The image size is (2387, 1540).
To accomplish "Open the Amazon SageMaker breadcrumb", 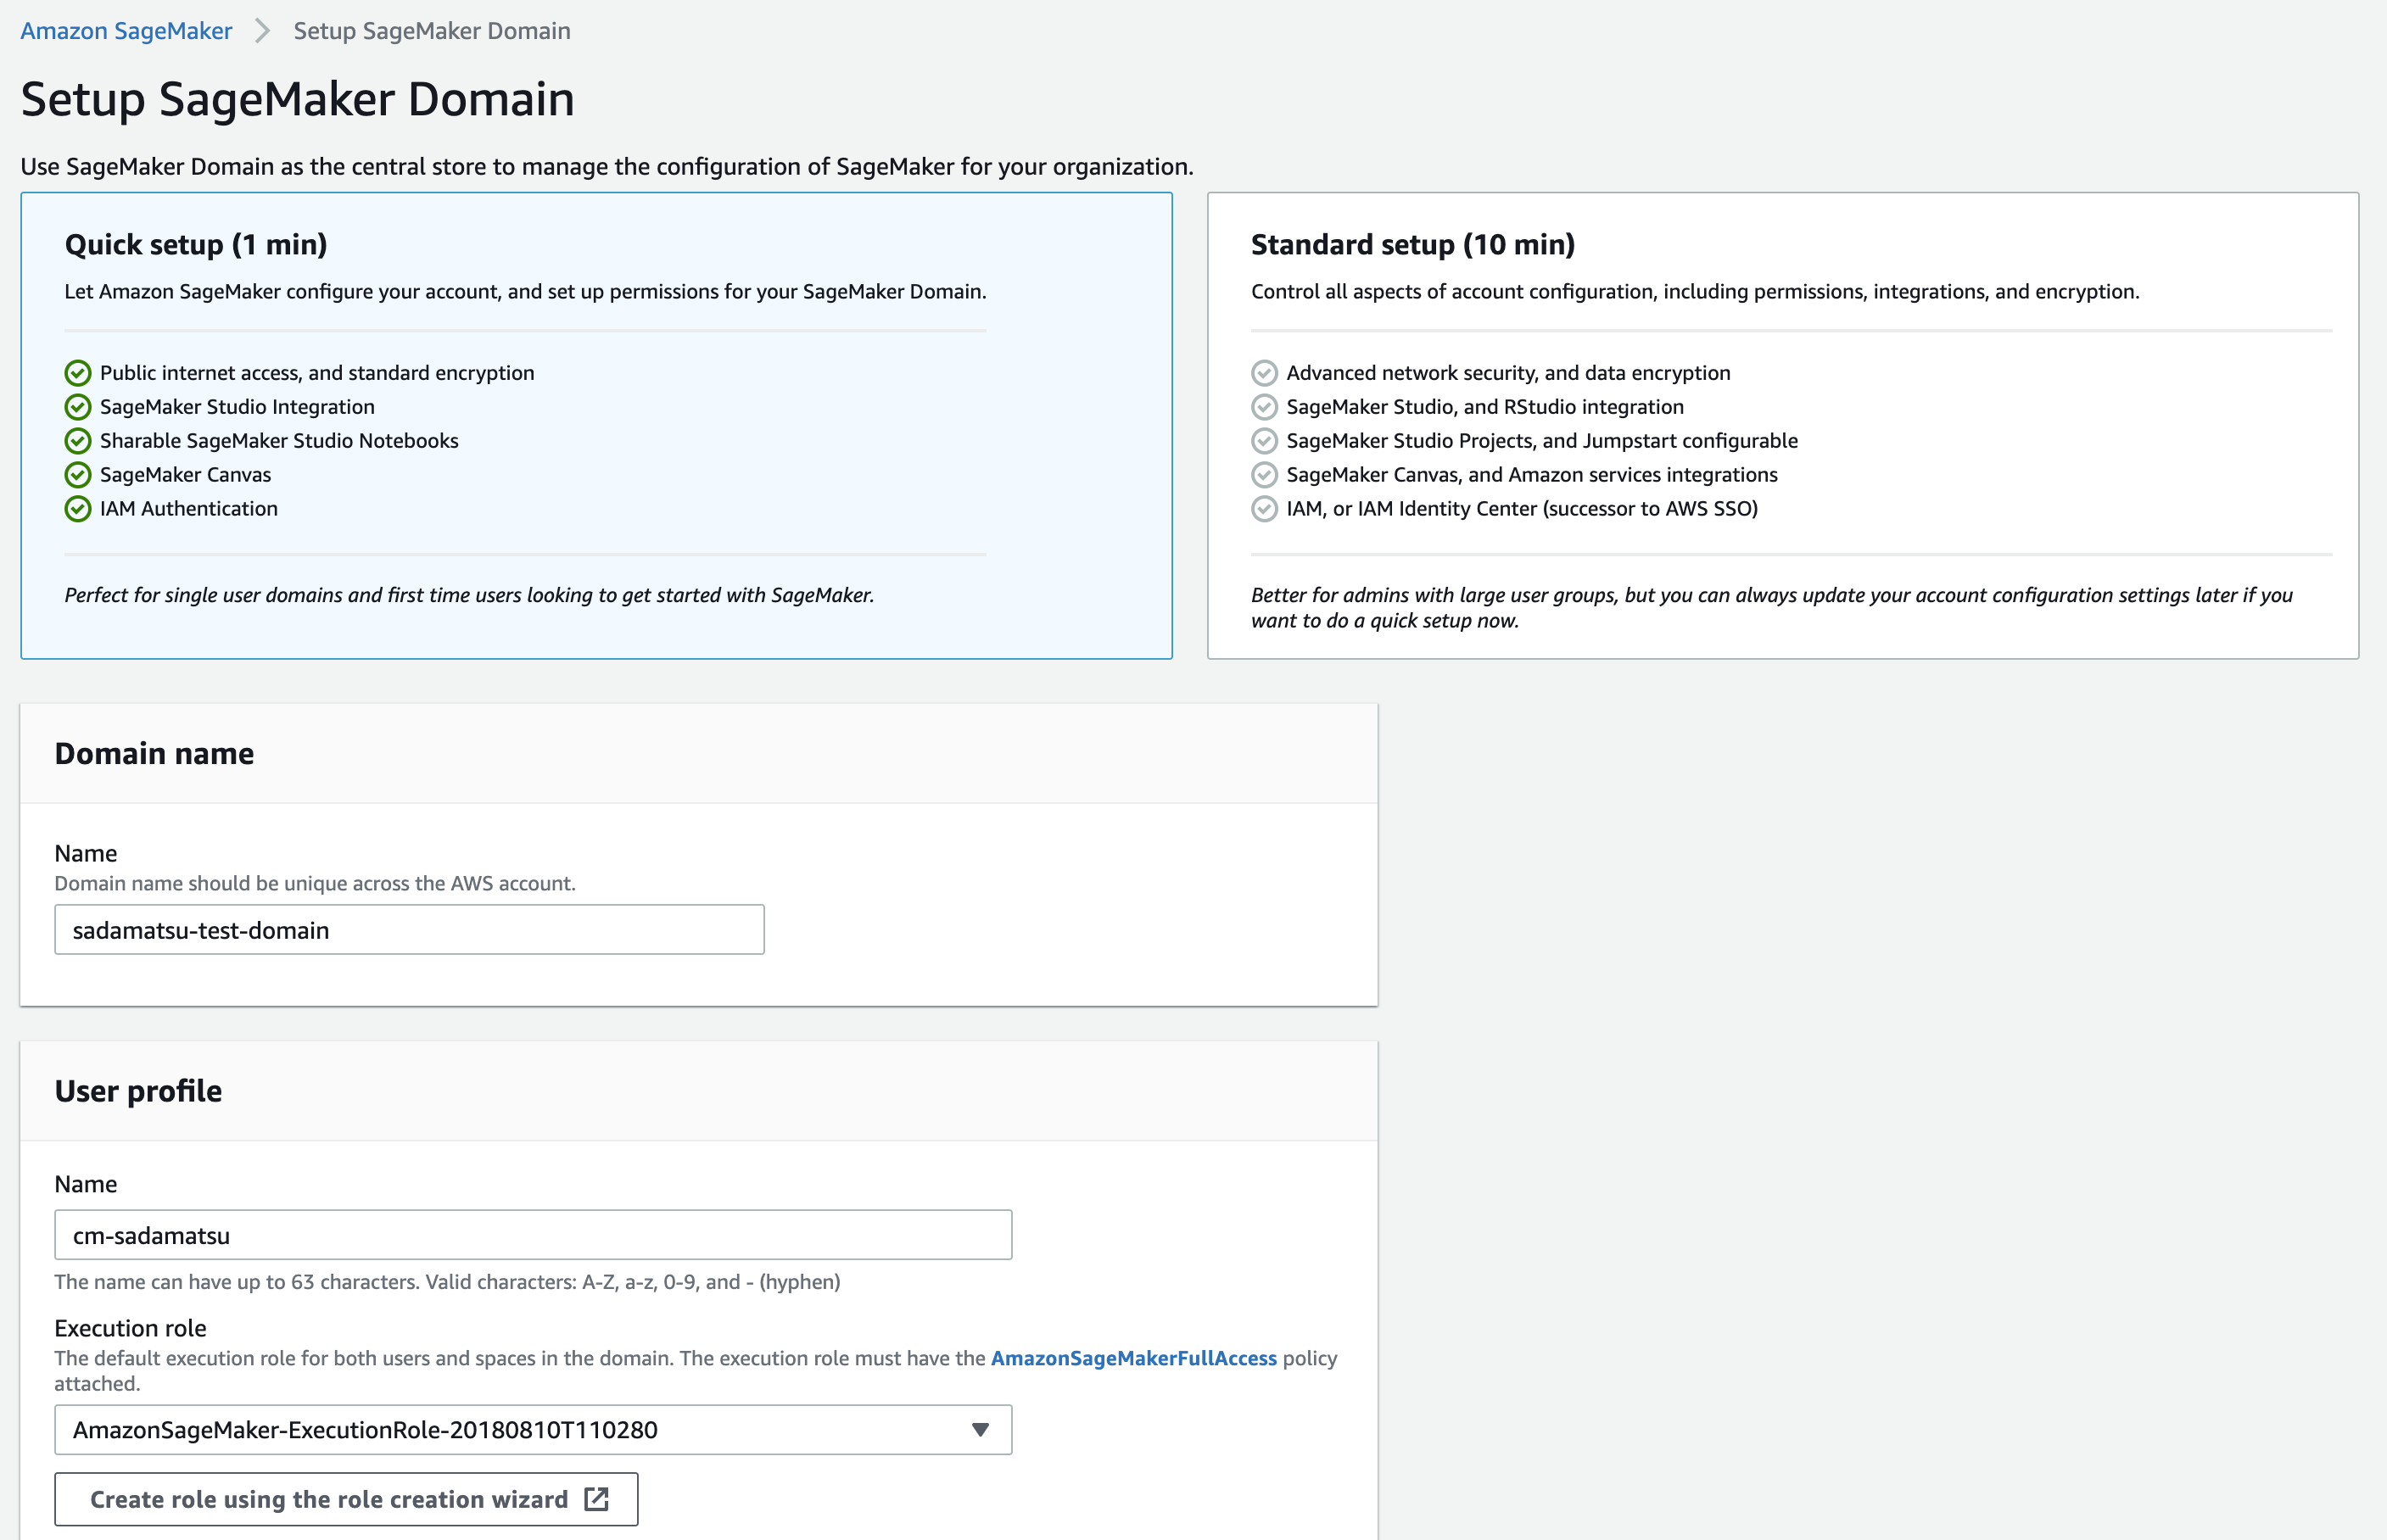I will click(x=125, y=30).
